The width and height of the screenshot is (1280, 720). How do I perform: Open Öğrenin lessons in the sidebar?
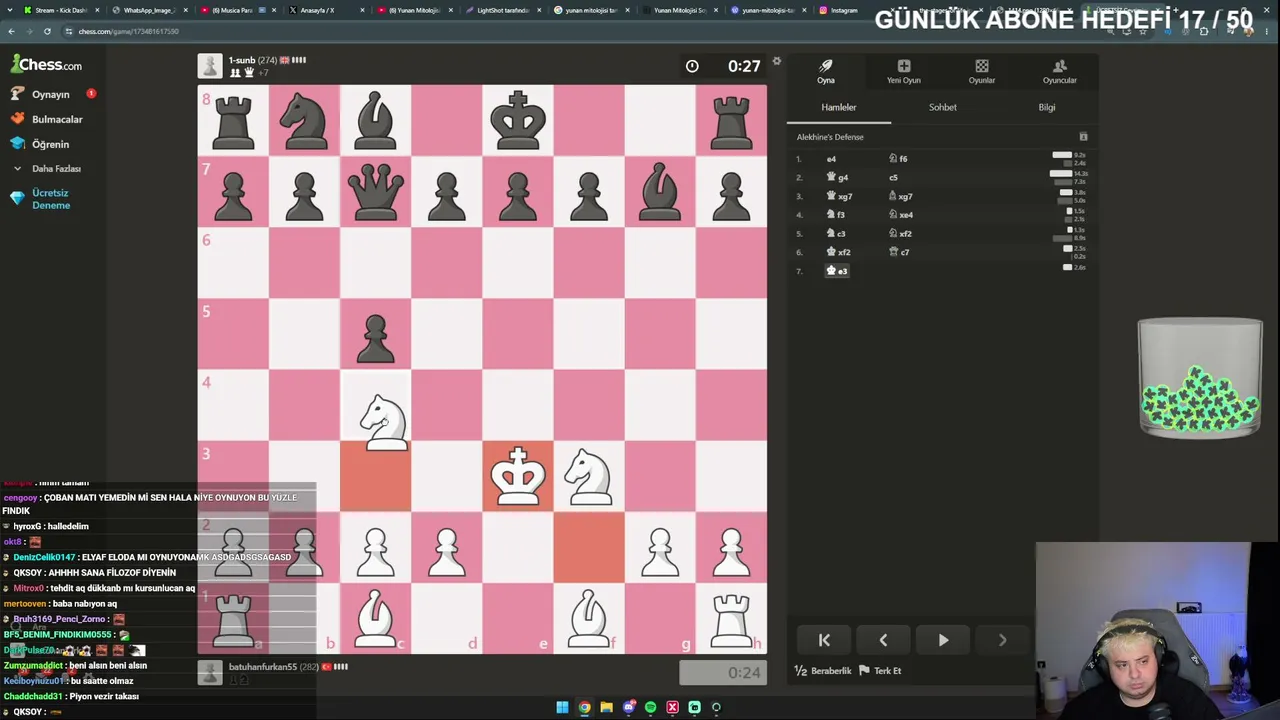pos(40,144)
